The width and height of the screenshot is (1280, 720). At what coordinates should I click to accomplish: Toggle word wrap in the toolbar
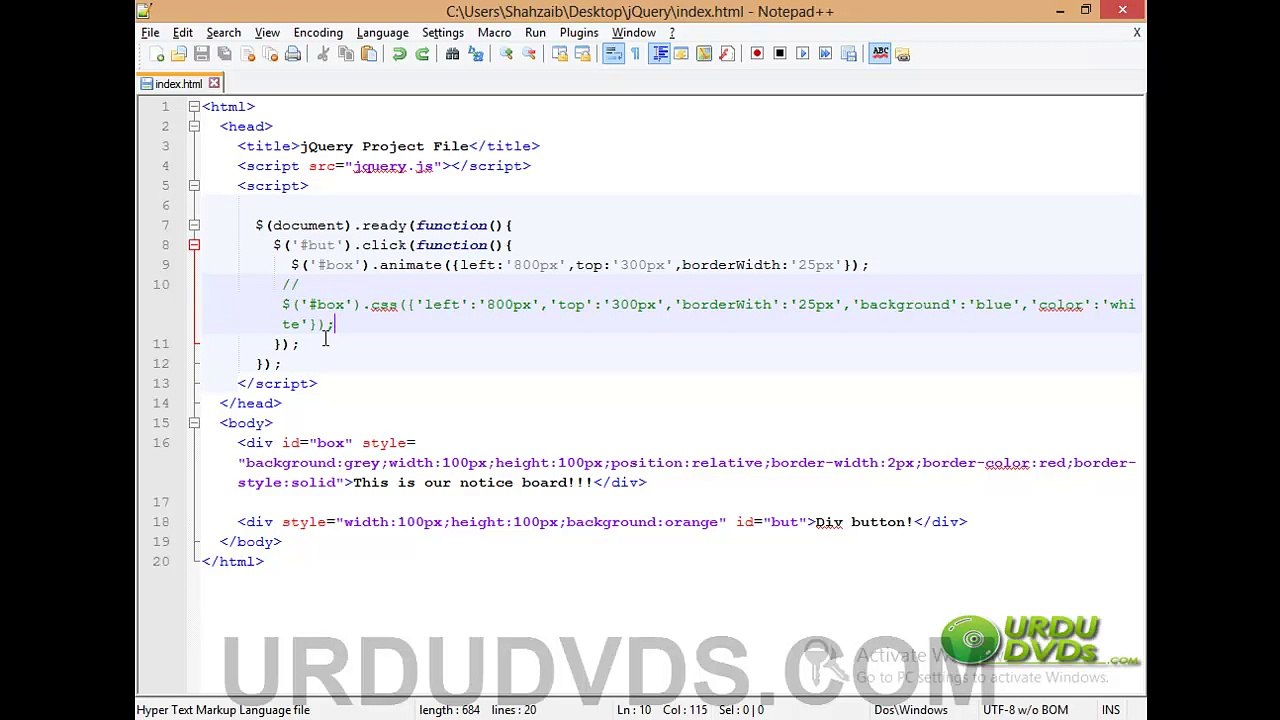pos(613,54)
